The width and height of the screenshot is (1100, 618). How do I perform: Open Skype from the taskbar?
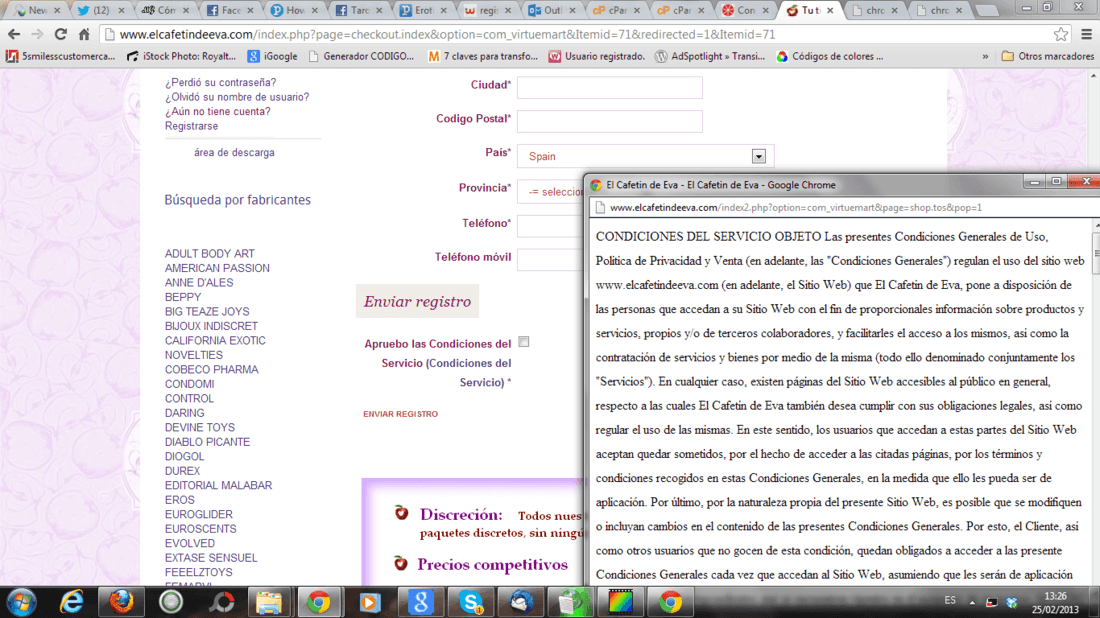pos(471,602)
